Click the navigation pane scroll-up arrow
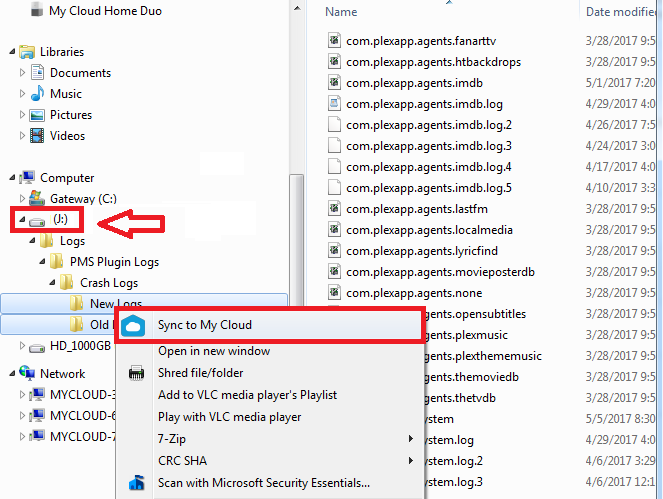This screenshot has height=499, width=663. coord(297,8)
